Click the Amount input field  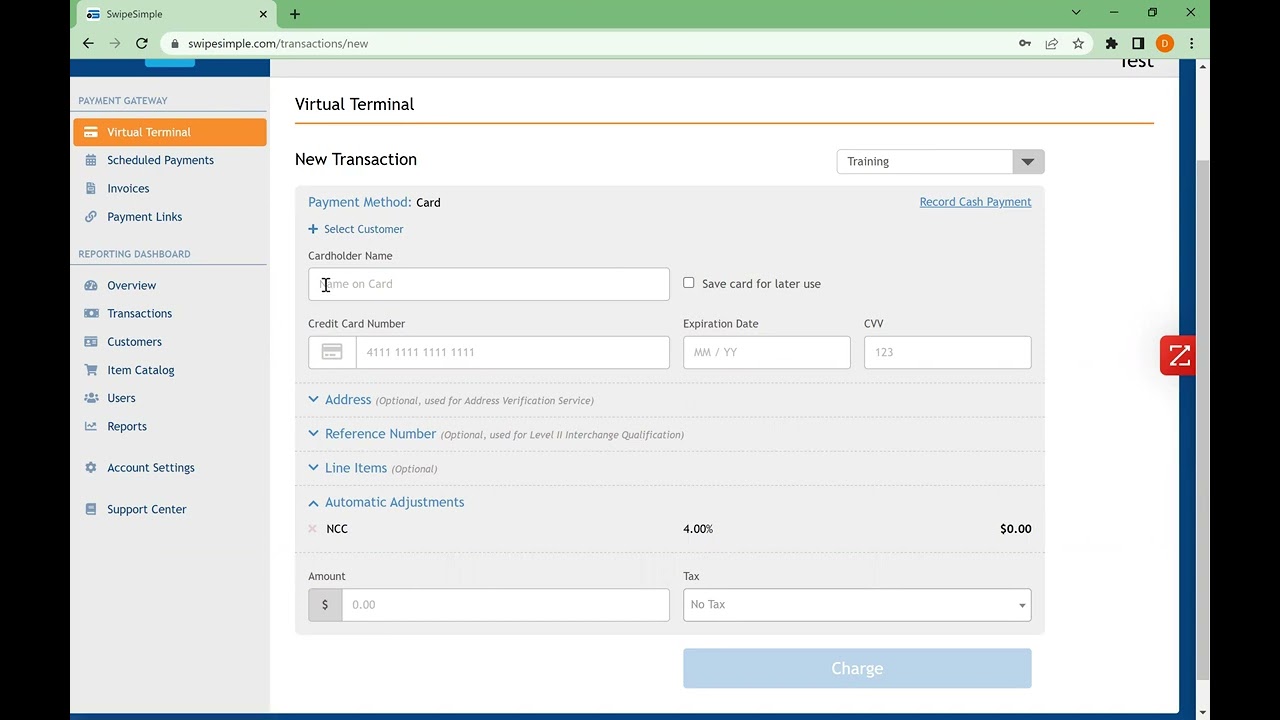pos(505,604)
